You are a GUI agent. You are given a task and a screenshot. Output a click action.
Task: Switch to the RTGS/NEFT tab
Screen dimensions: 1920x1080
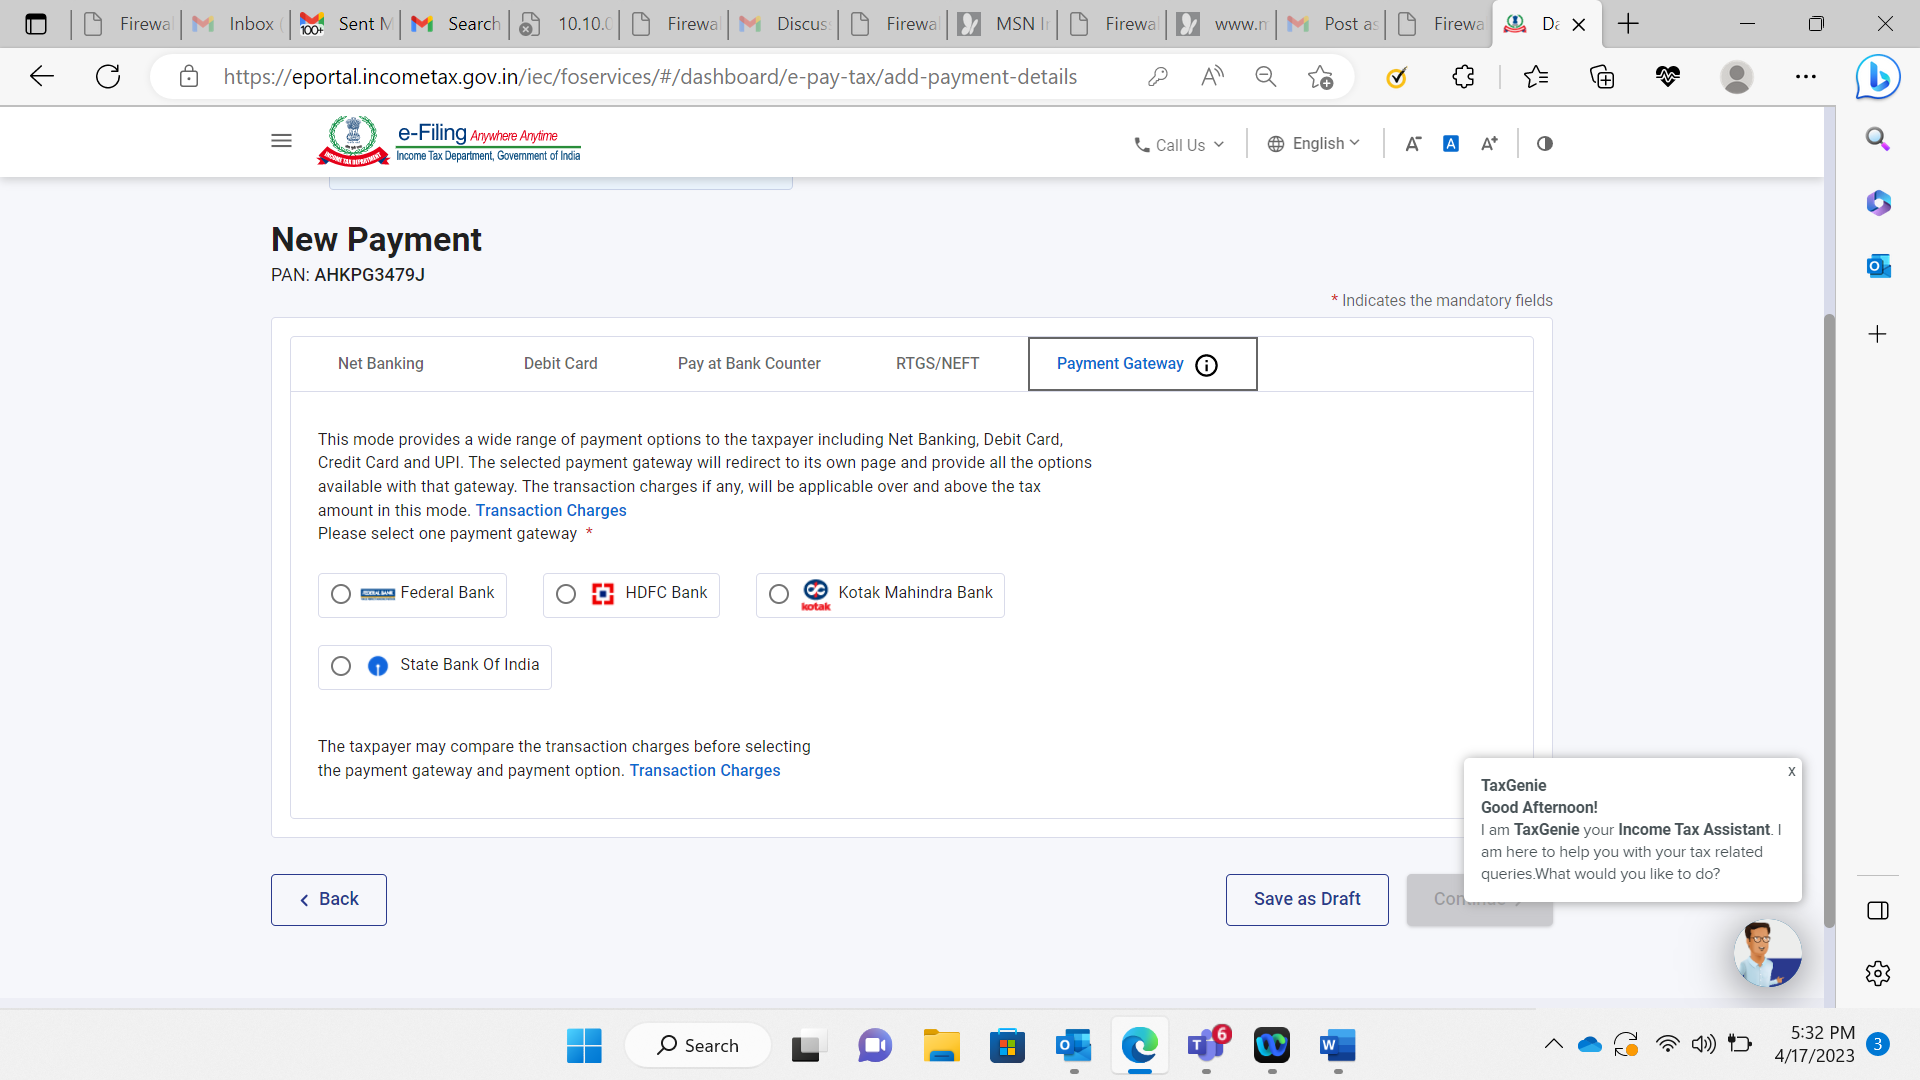click(x=937, y=364)
